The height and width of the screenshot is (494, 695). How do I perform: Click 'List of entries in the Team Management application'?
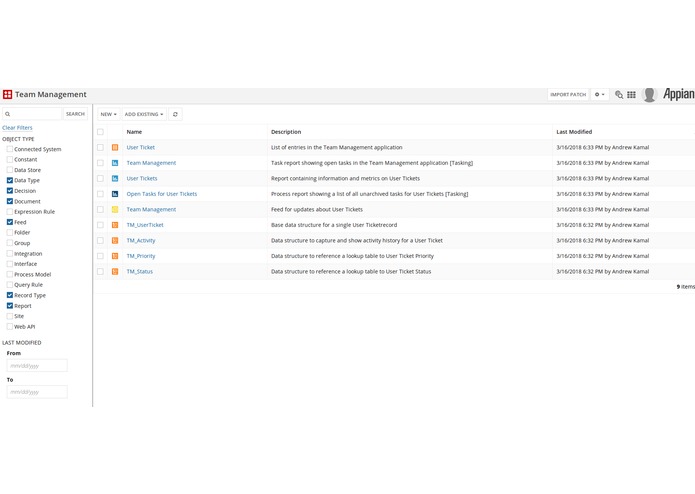point(336,148)
